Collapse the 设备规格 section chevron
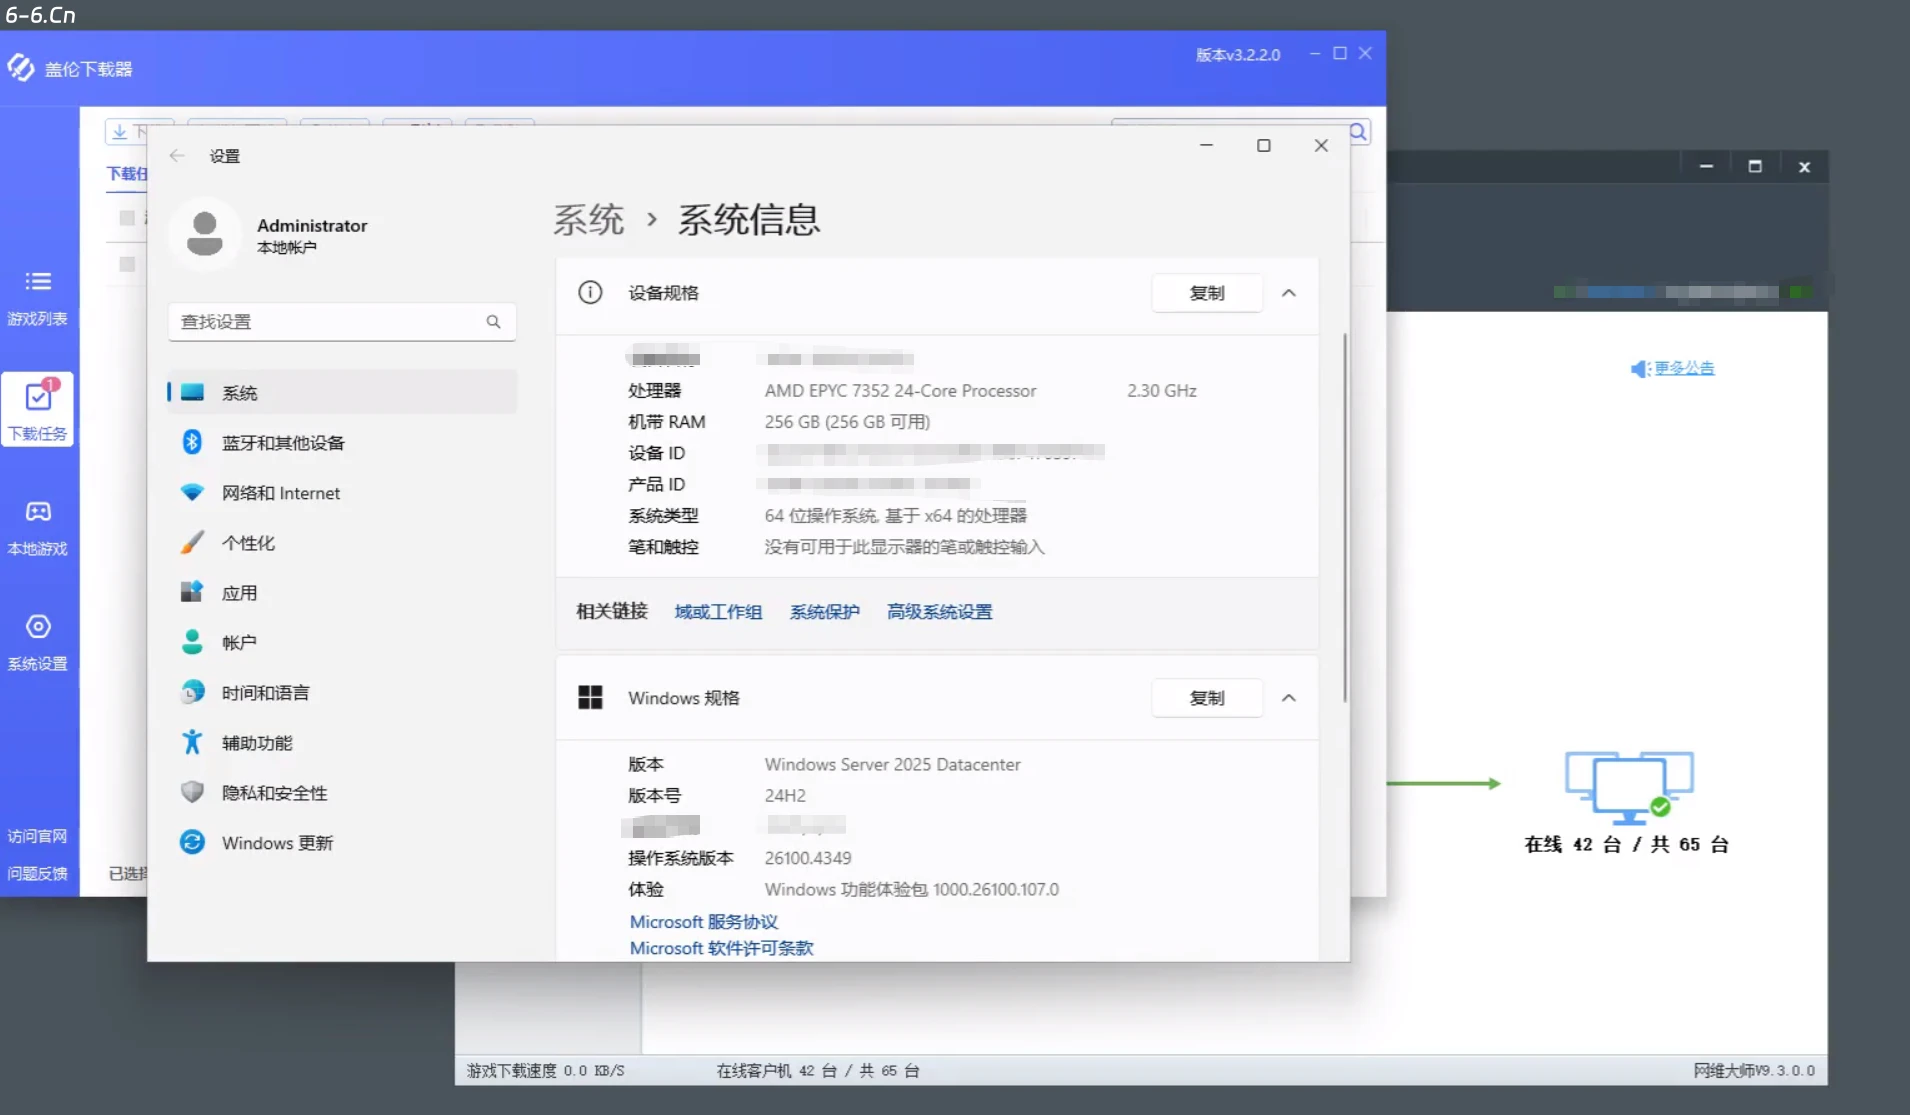Screen dimensions: 1910x1115 [x=1289, y=293]
